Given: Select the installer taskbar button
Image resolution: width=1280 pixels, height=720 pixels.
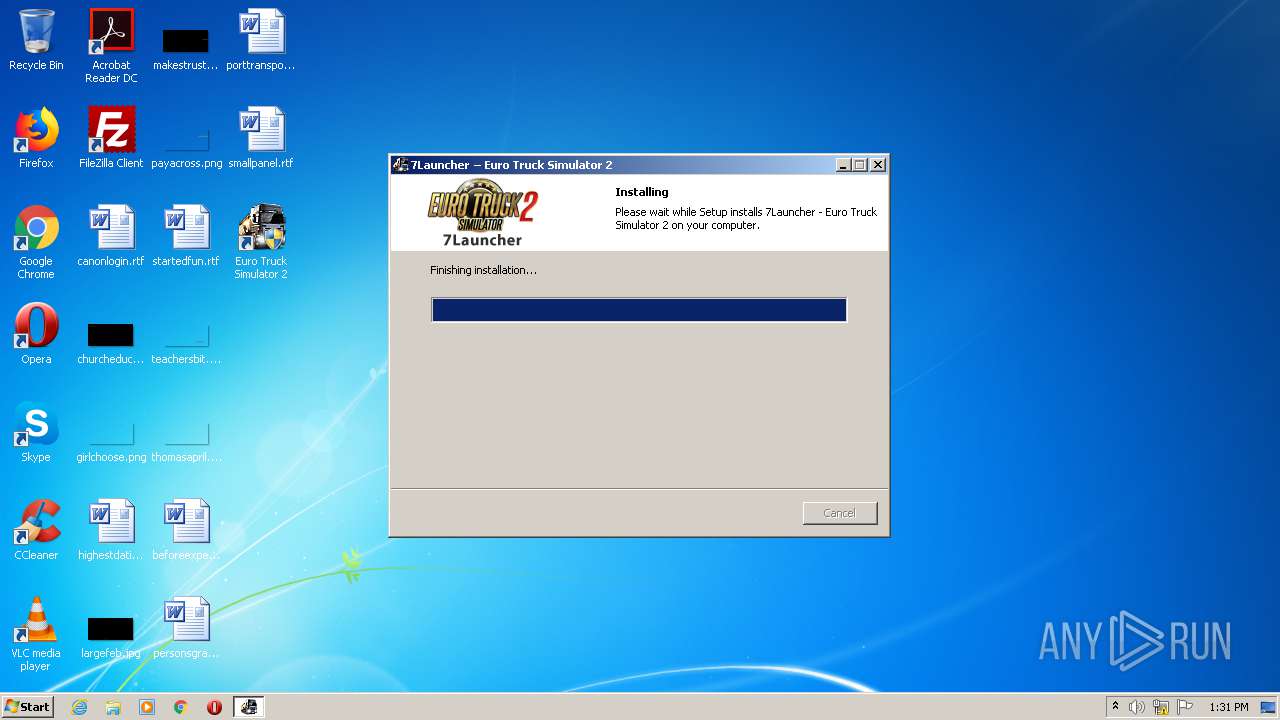Looking at the screenshot, I should pos(249,707).
